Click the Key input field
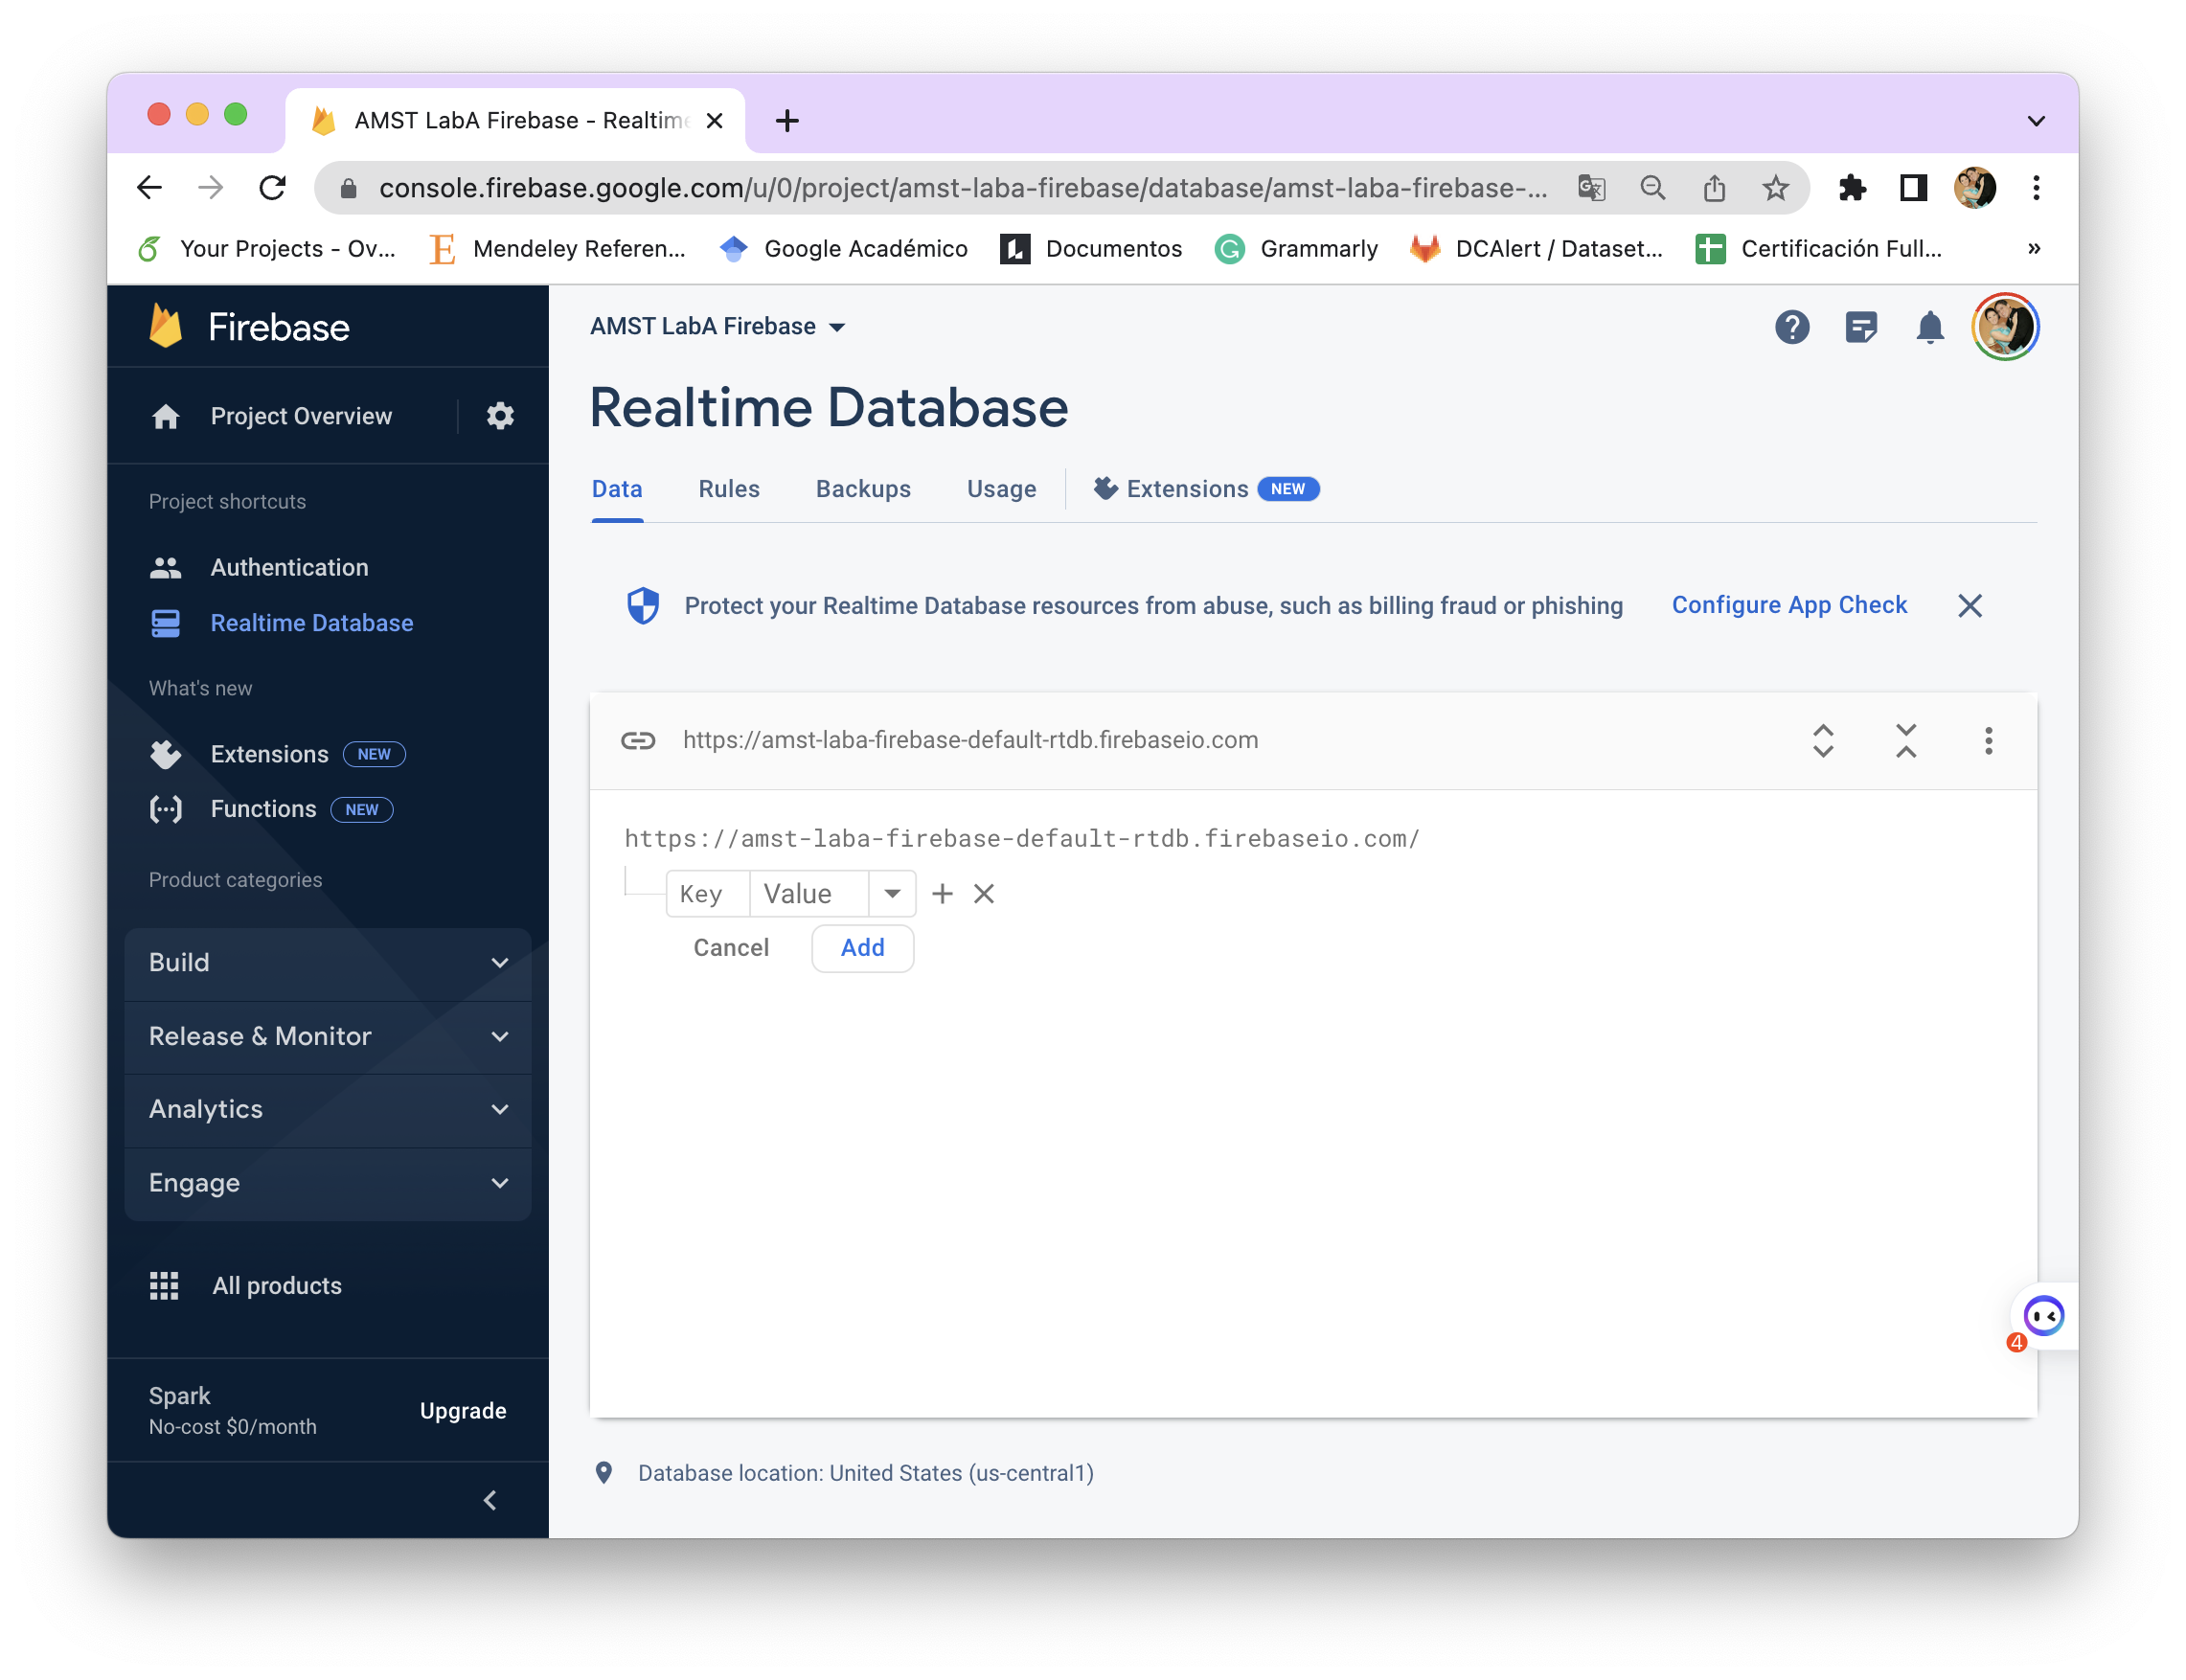Viewport: 2186px width, 1680px height. click(702, 893)
